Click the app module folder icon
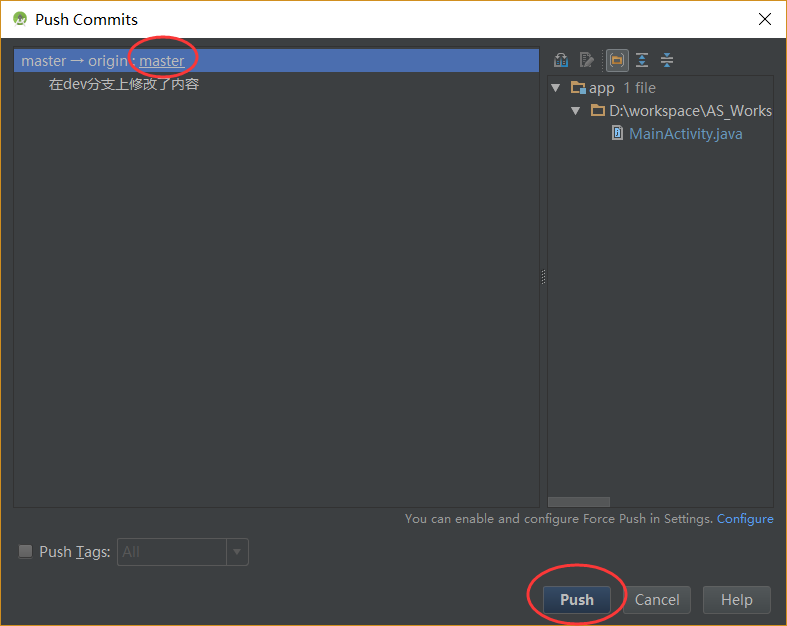Screen dimensions: 787x626 click(578, 88)
